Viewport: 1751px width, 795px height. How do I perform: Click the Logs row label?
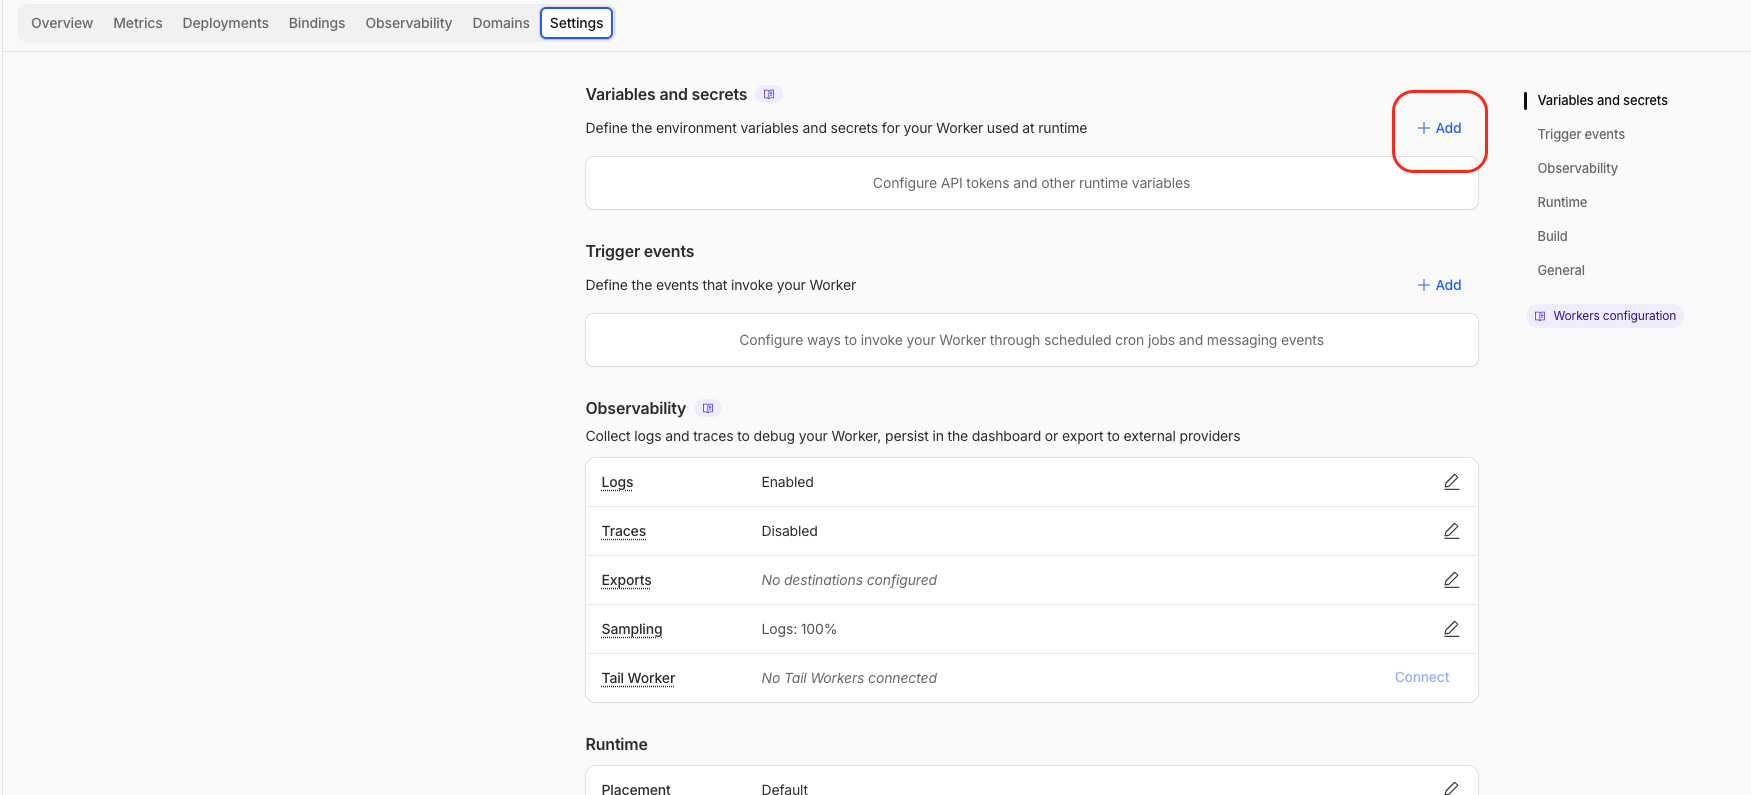pyautogui.click(x=617, y=482)
